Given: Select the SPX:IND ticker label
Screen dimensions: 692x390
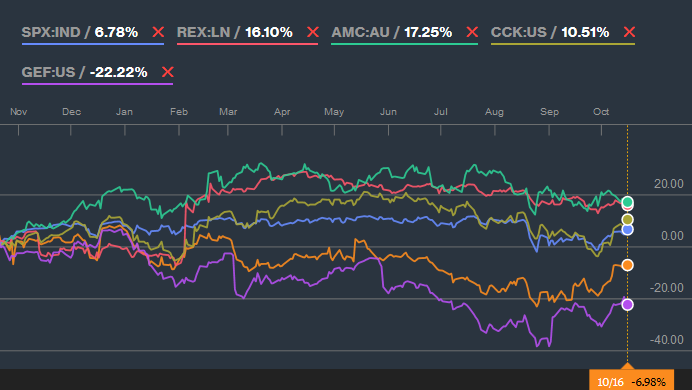Looking at the screenshot, I should pyautogui.click(x=51, y=32).
